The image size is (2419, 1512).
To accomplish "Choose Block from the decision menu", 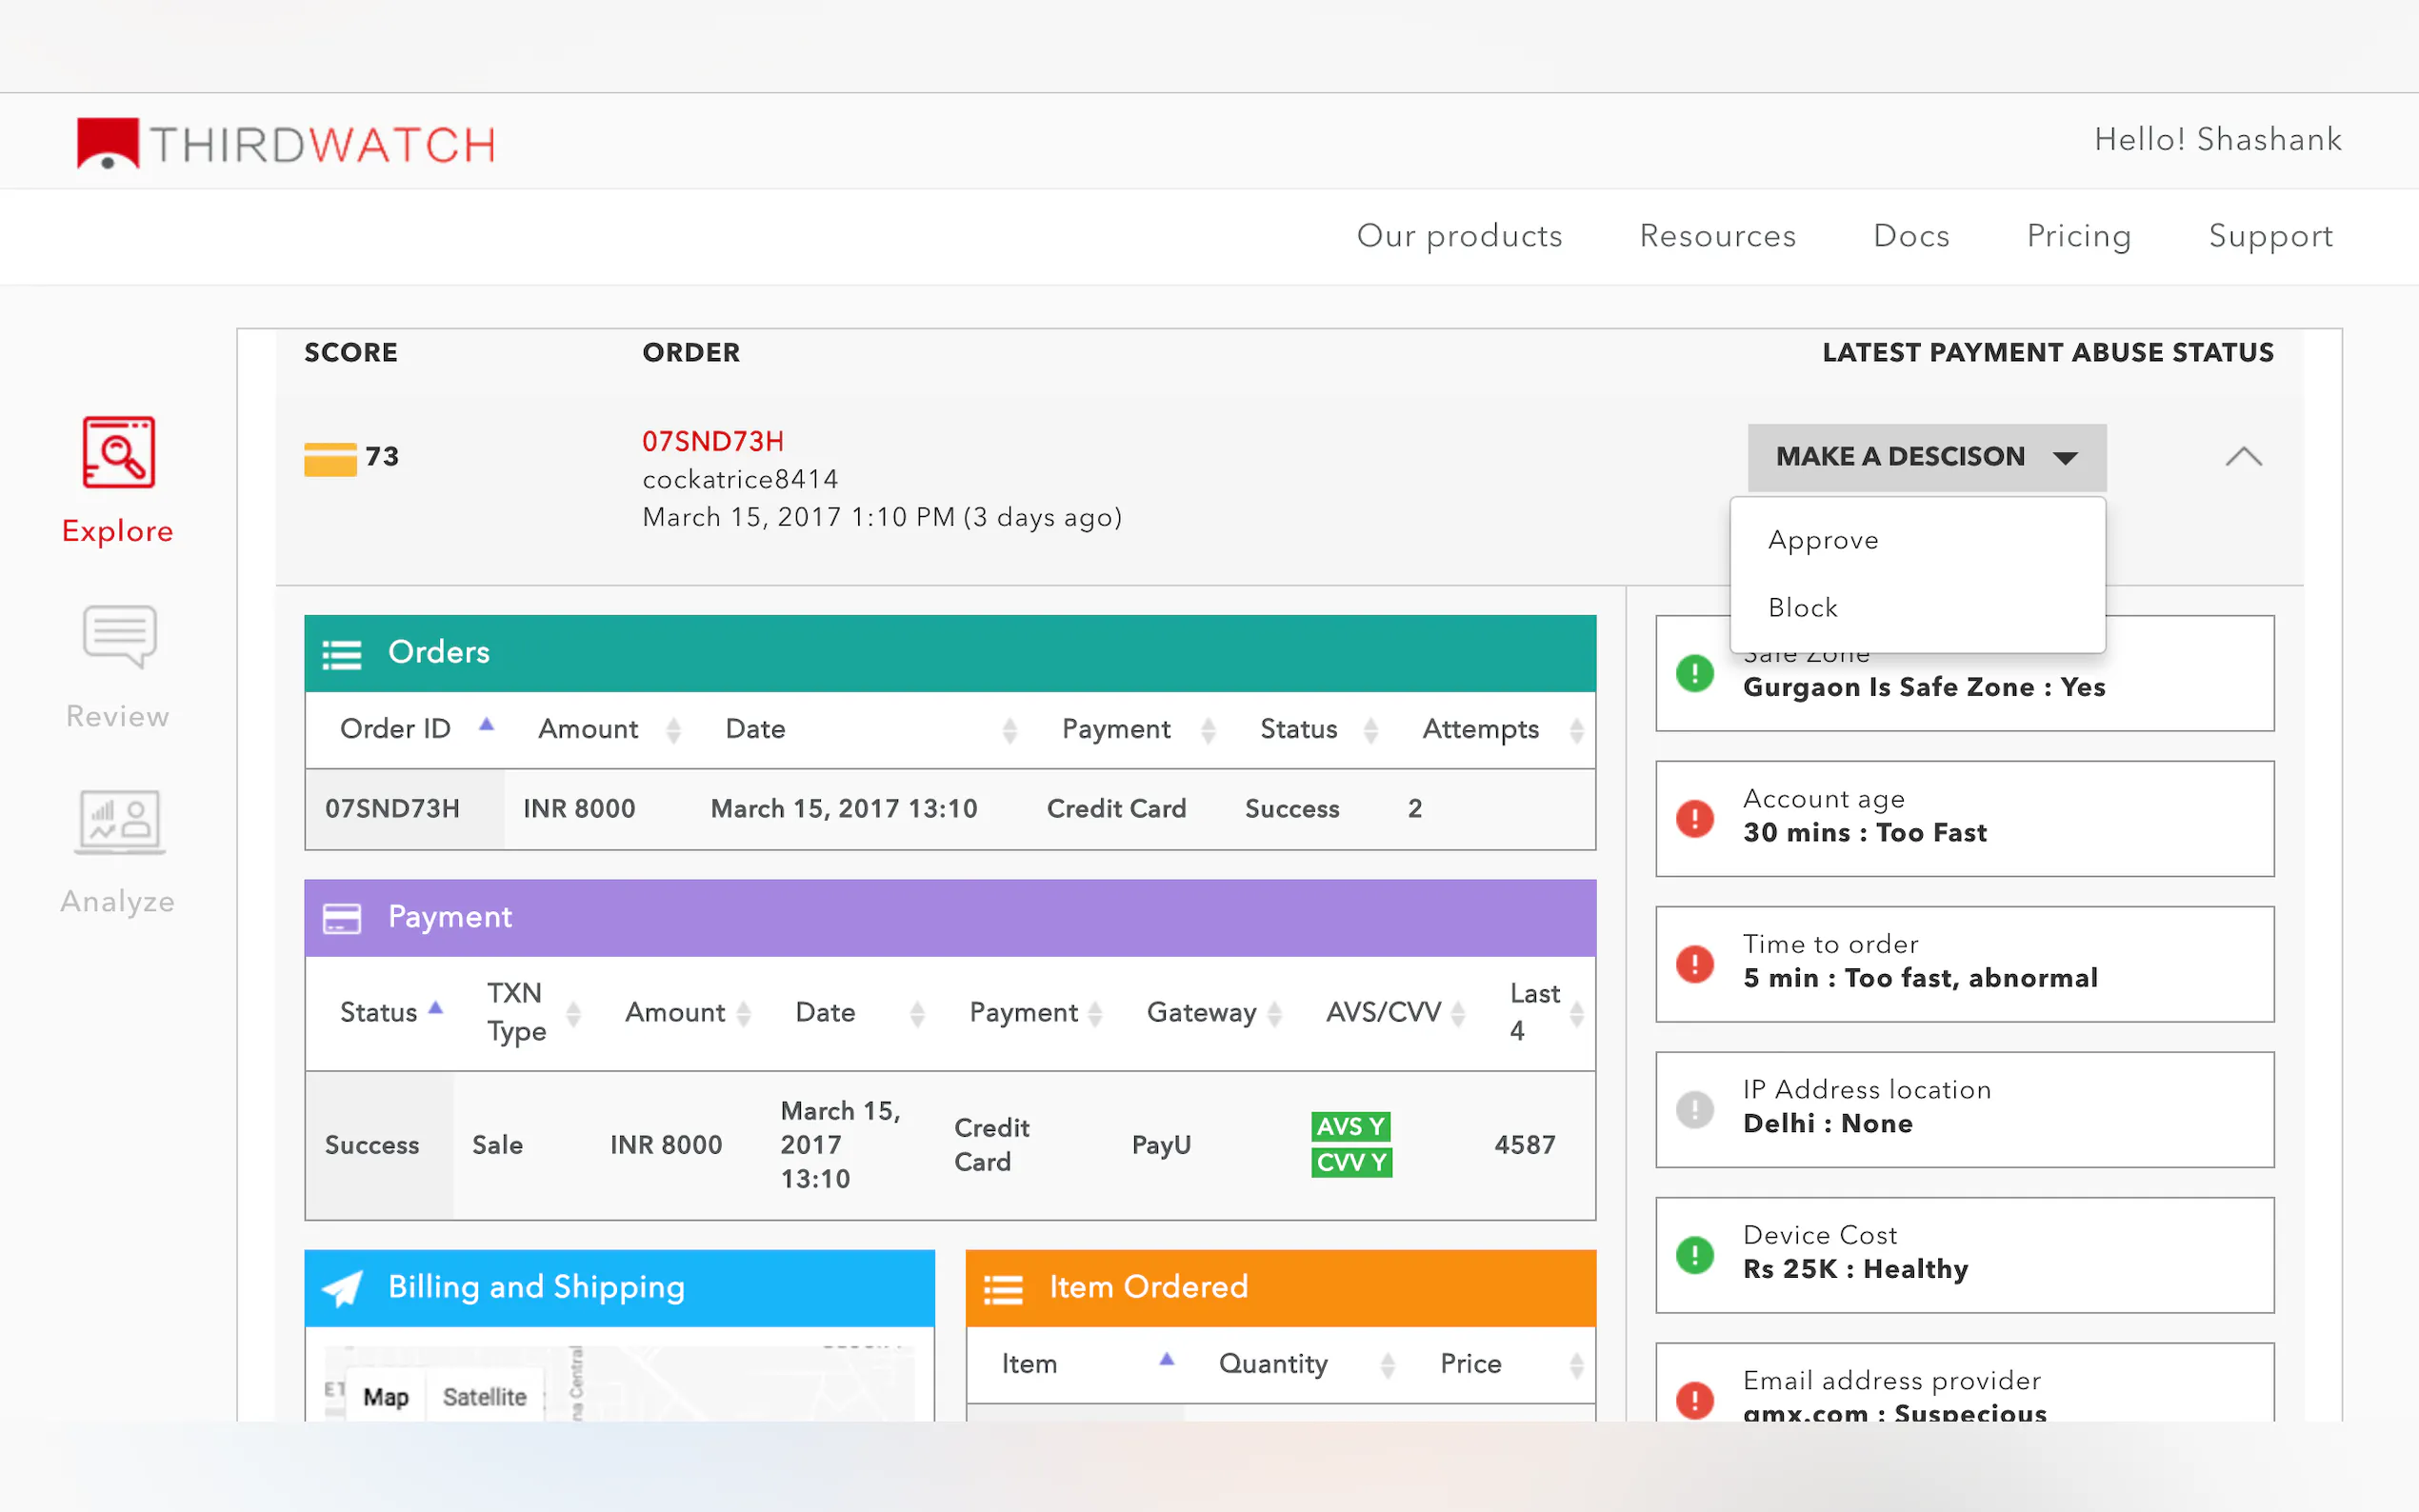I will point(1802,608).
